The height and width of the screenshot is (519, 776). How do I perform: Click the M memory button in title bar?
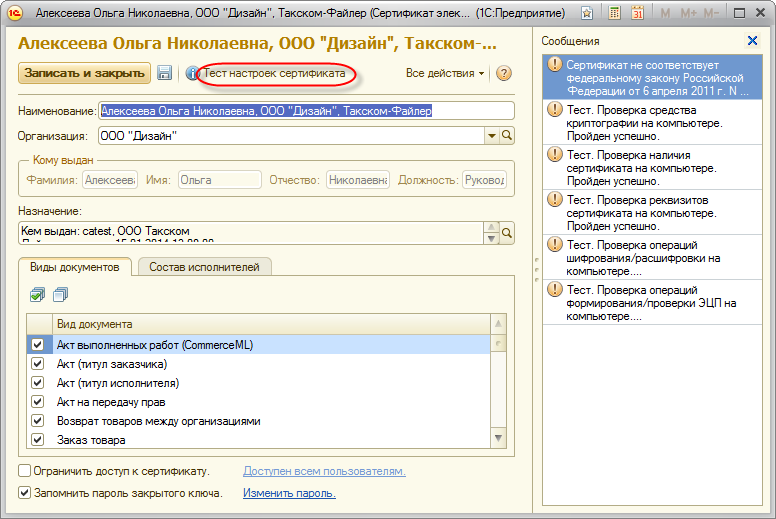tap(666, 13)
